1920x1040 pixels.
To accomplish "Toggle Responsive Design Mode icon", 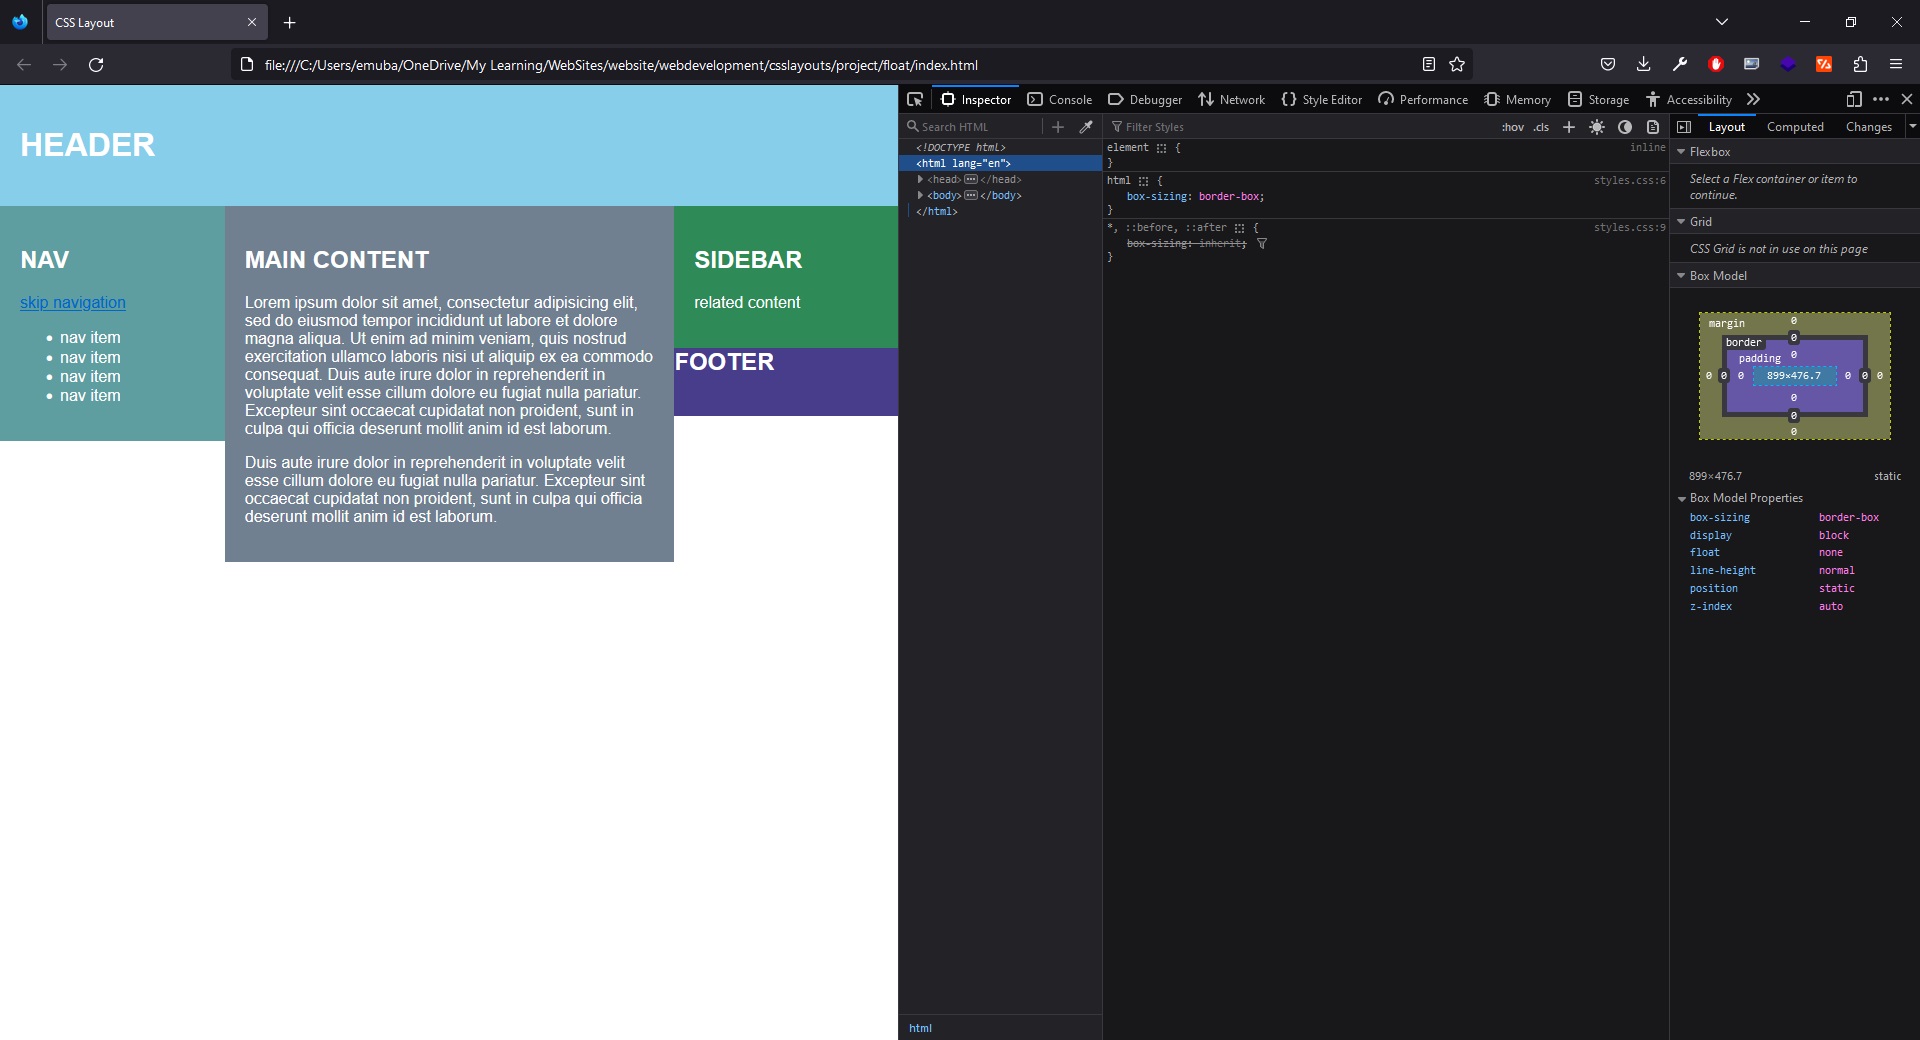I will point(1854,99).
